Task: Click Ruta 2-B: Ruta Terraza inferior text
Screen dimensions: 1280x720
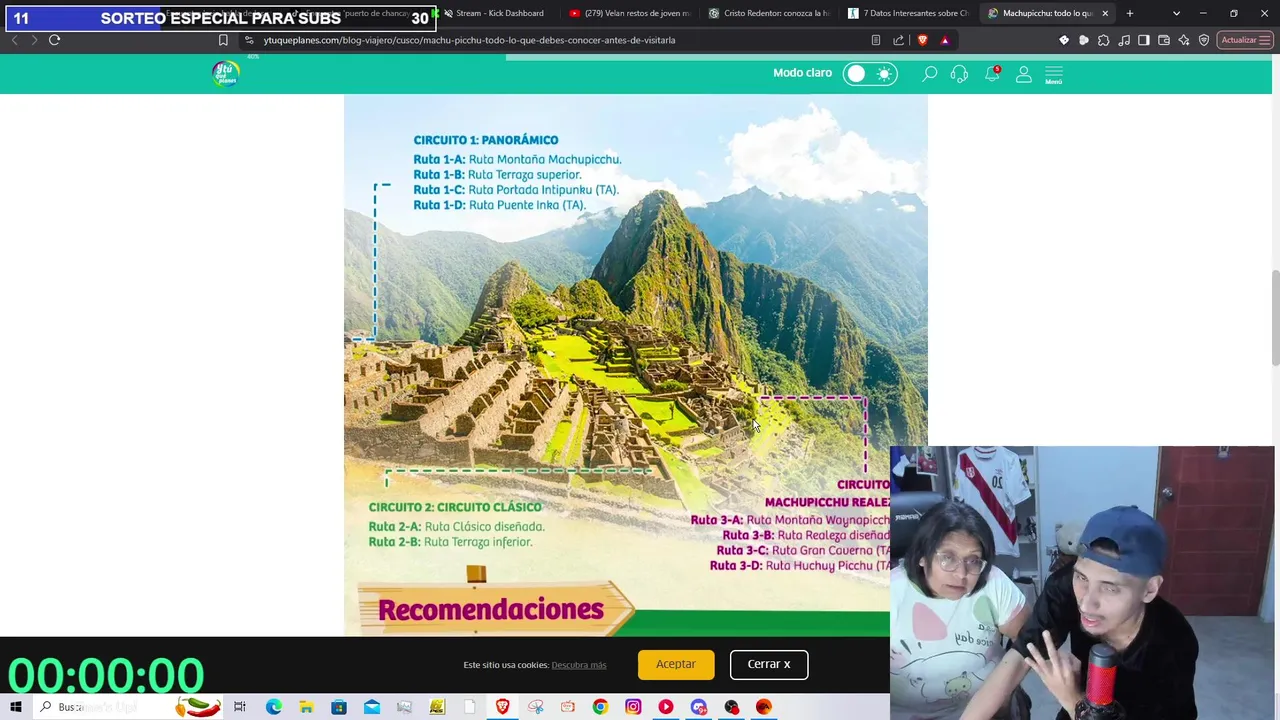Action: 450,542
